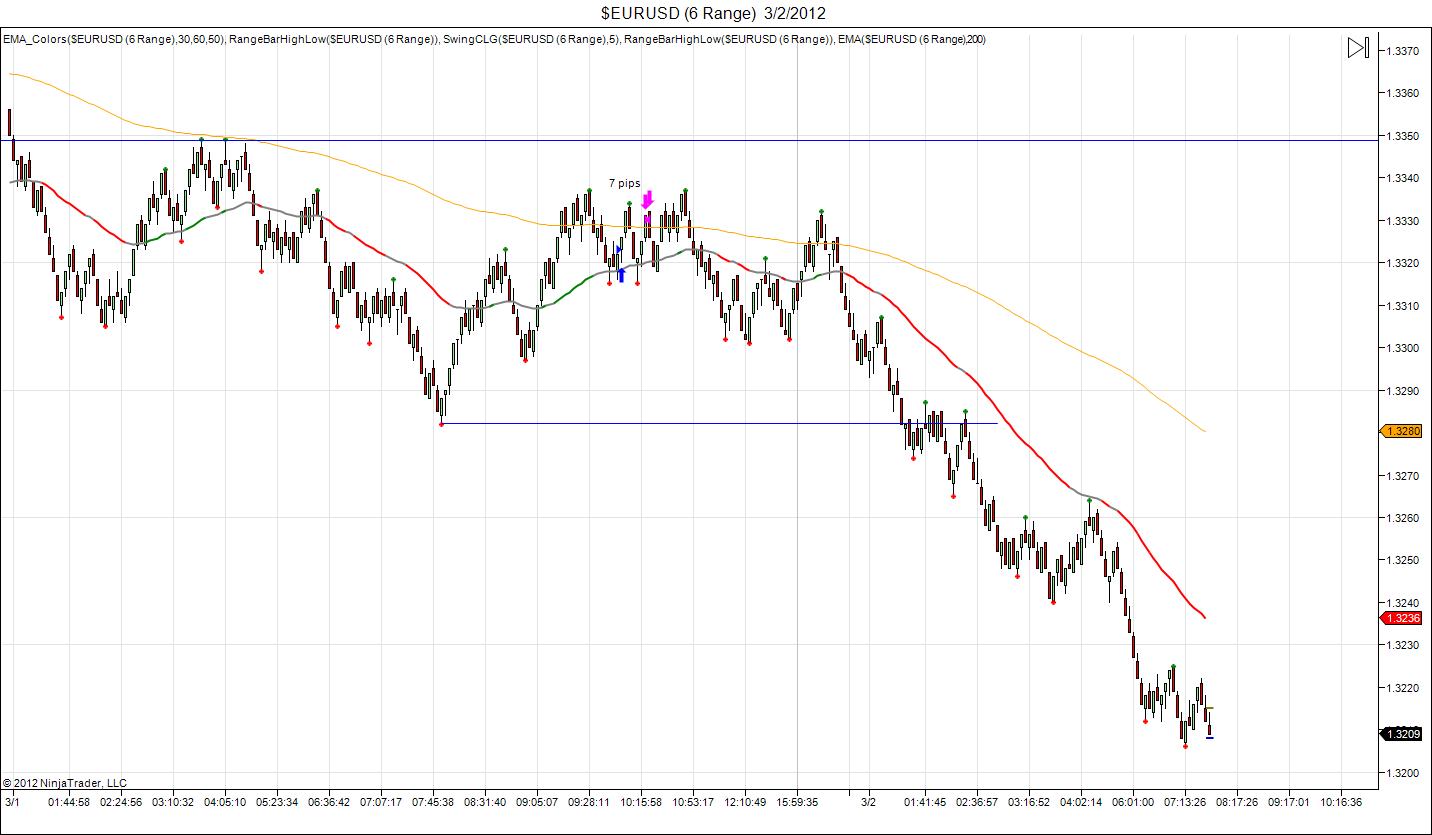The width and height of the screenshot is (1432, 835).
Task: Click the 06:01:00 time axis label
Action: point(1133,802)
